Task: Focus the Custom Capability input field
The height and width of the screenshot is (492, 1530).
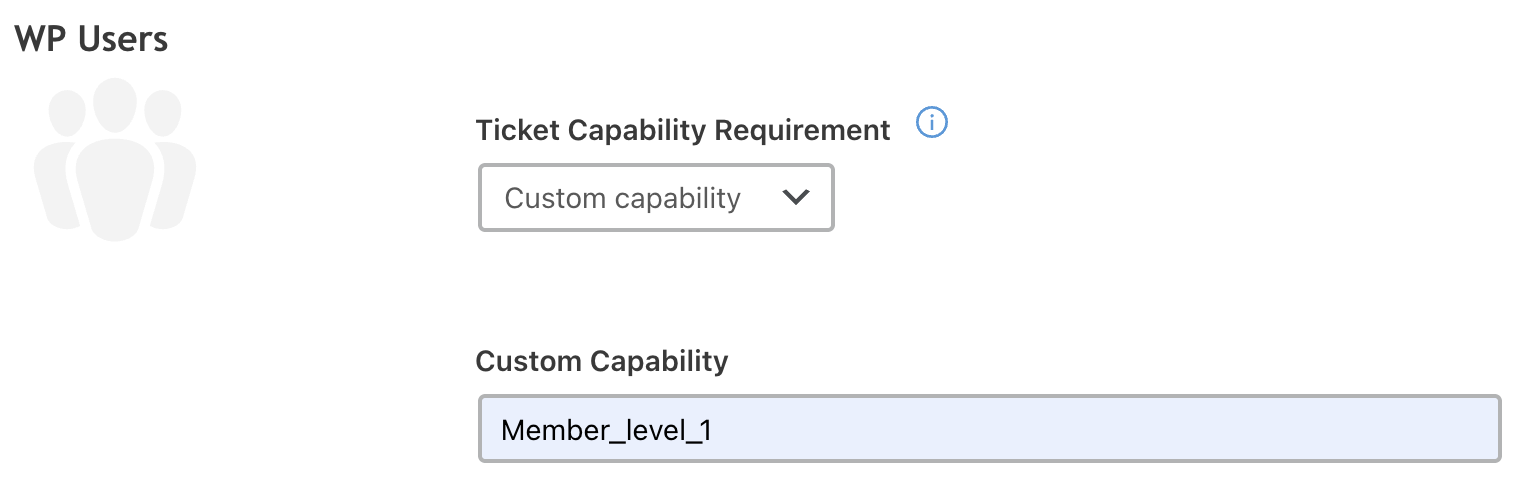Action: tap(989, 429)
